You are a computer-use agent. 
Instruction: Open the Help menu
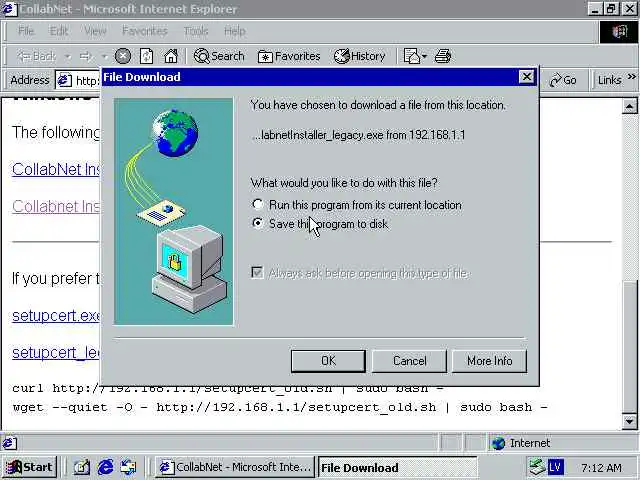(x=234, y=31)
